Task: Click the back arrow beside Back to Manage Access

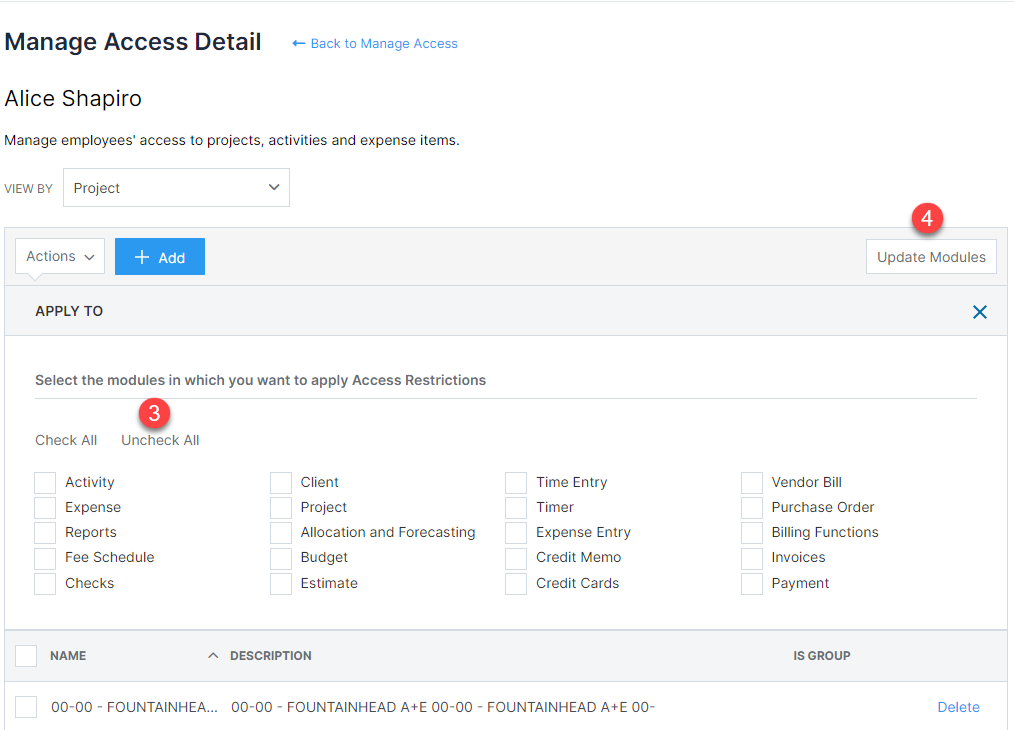Action: point(297,43)
